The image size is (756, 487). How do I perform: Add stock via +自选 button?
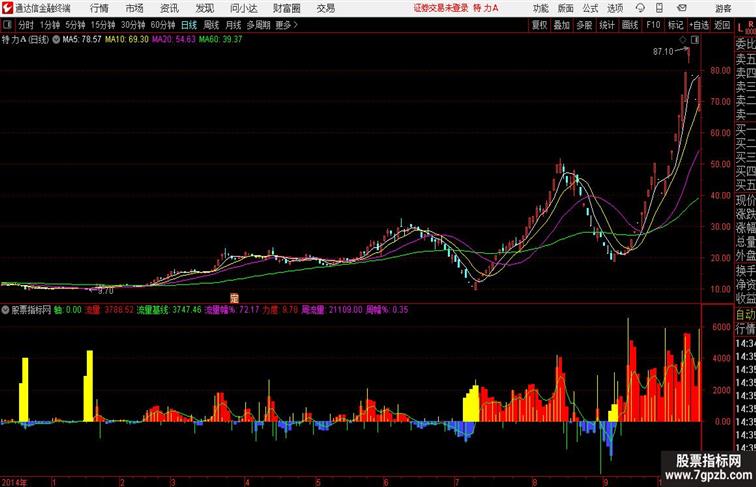(x=699, y=25)
